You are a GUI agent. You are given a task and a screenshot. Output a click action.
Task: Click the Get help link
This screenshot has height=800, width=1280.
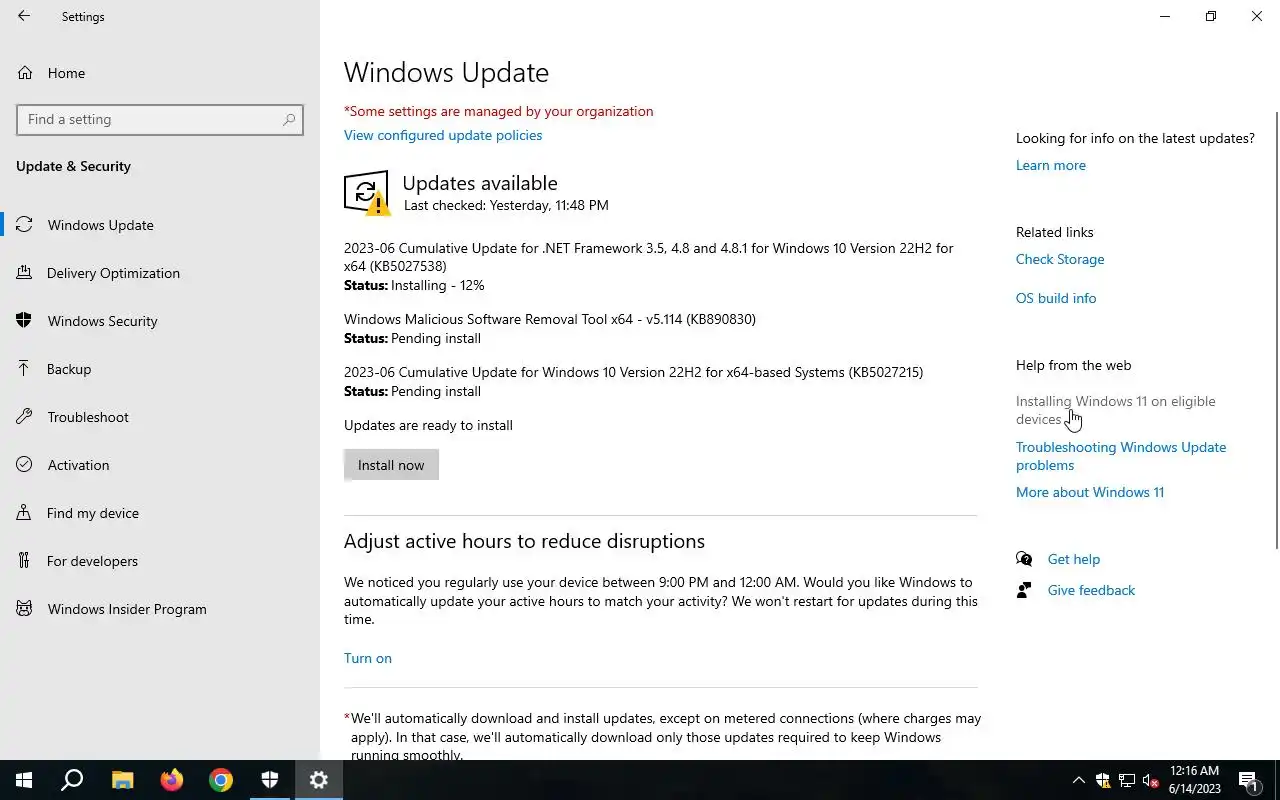click(1074, 559)
